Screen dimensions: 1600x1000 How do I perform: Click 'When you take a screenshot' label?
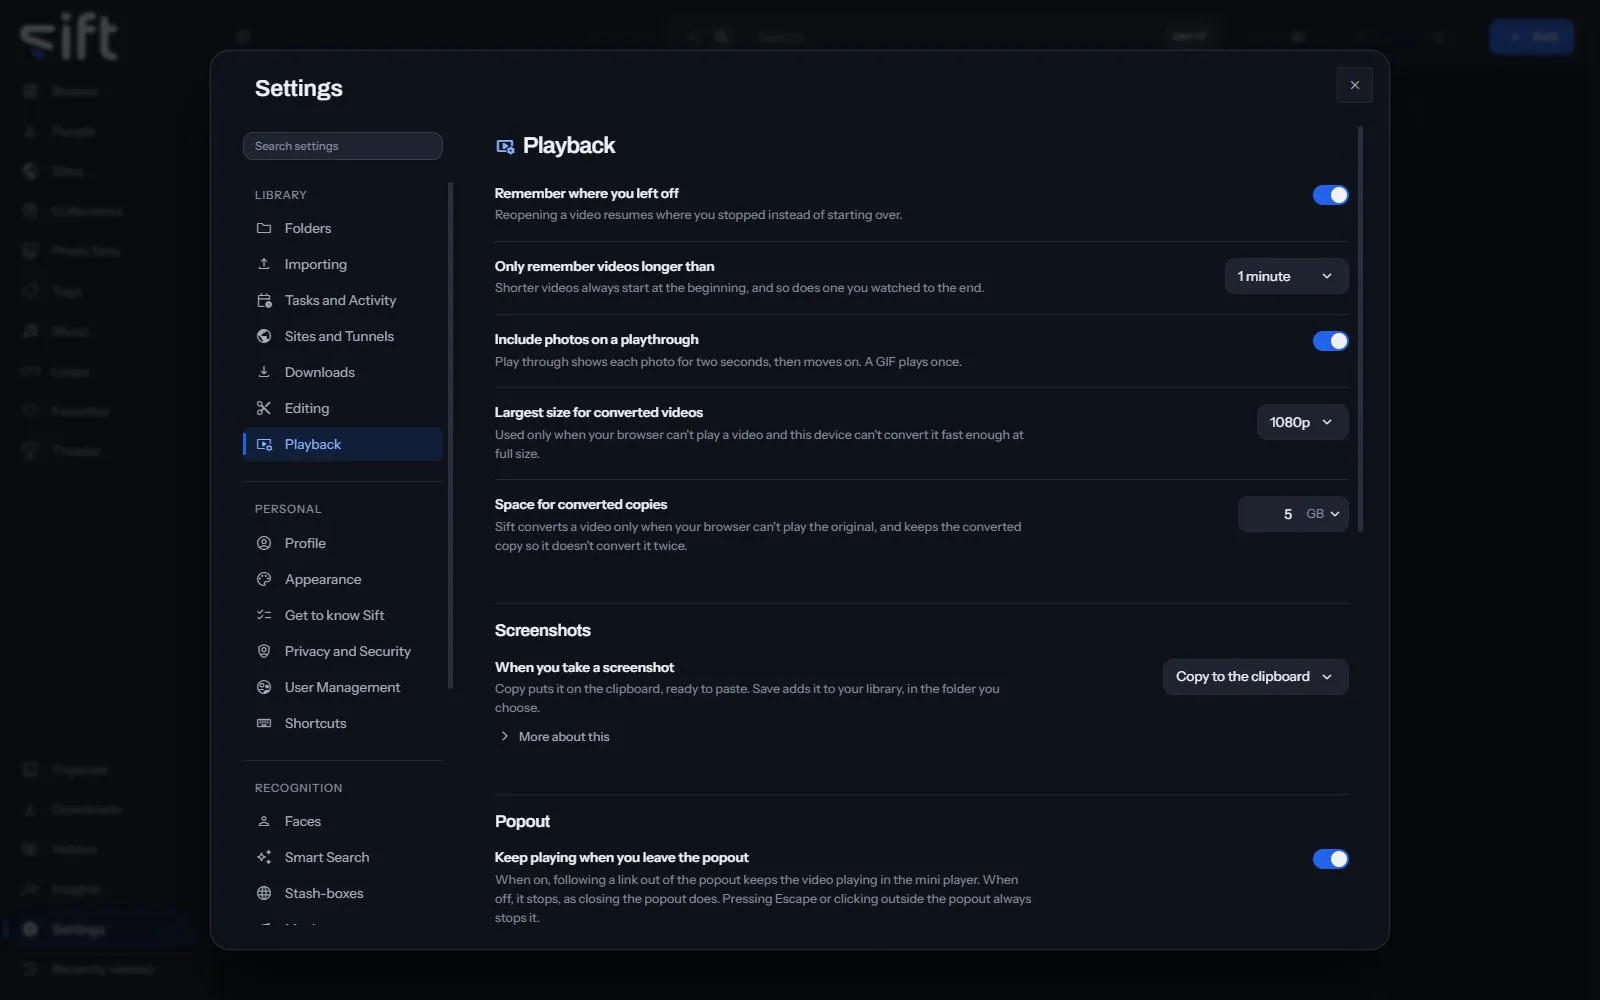tap(584, 667)
